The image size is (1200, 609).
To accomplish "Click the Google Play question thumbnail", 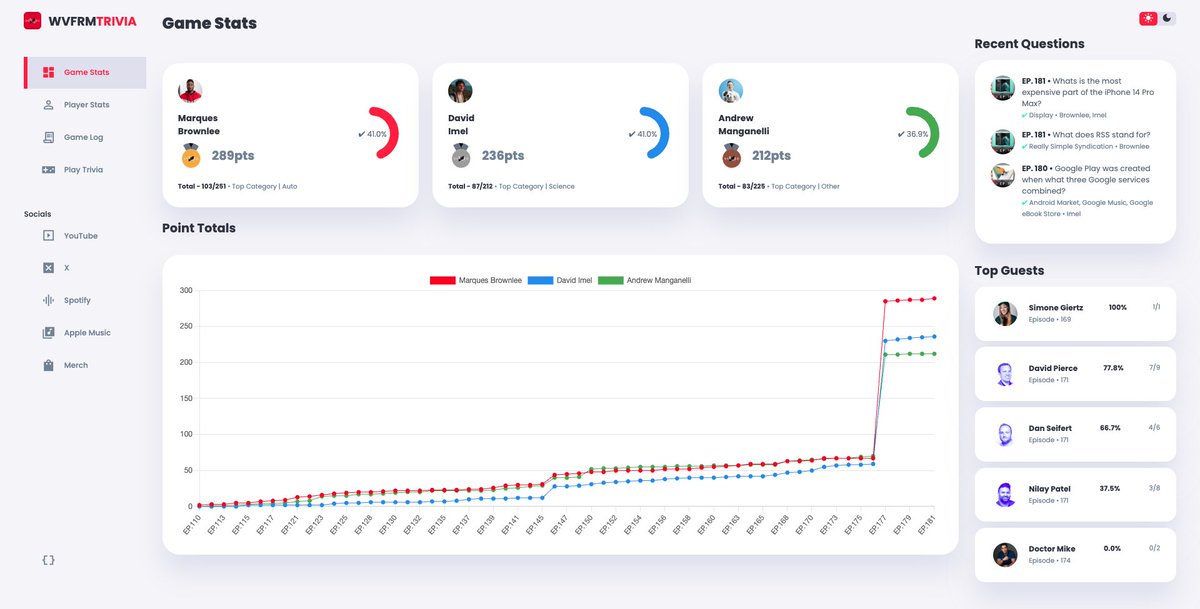I will tap(1003, 175).
